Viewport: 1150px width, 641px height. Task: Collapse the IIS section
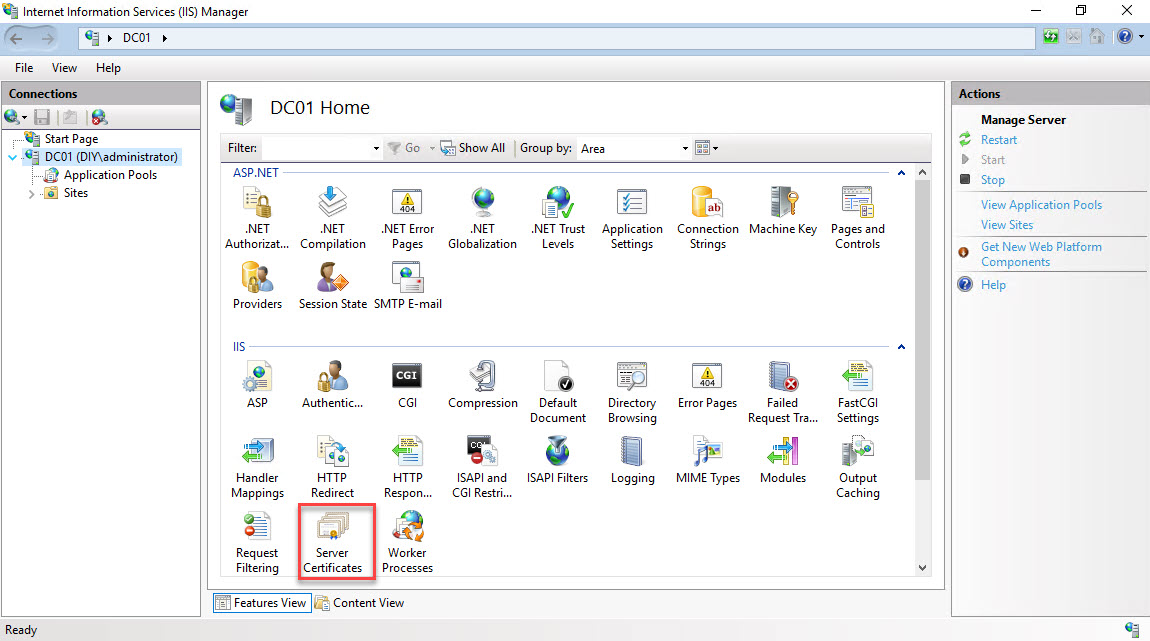pyautogui.click(x=901, y=347)
